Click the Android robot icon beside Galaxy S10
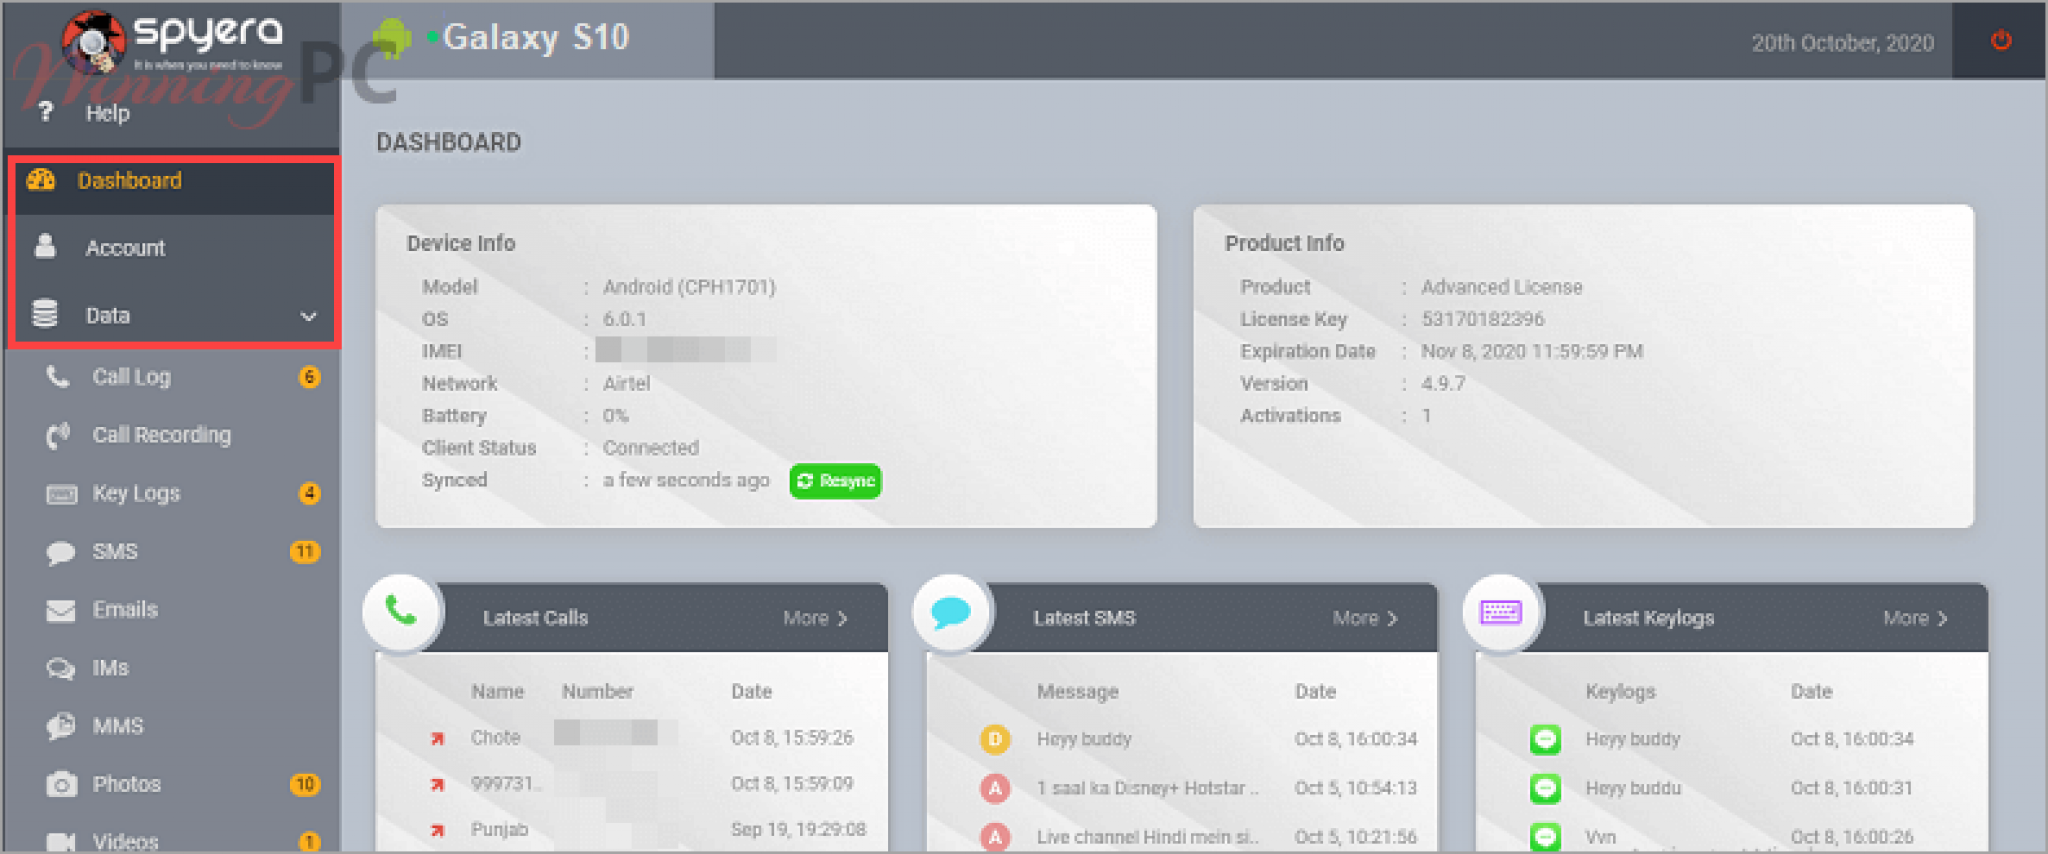The height and width of the screenshot is (854, 2048). pos(392,39)
